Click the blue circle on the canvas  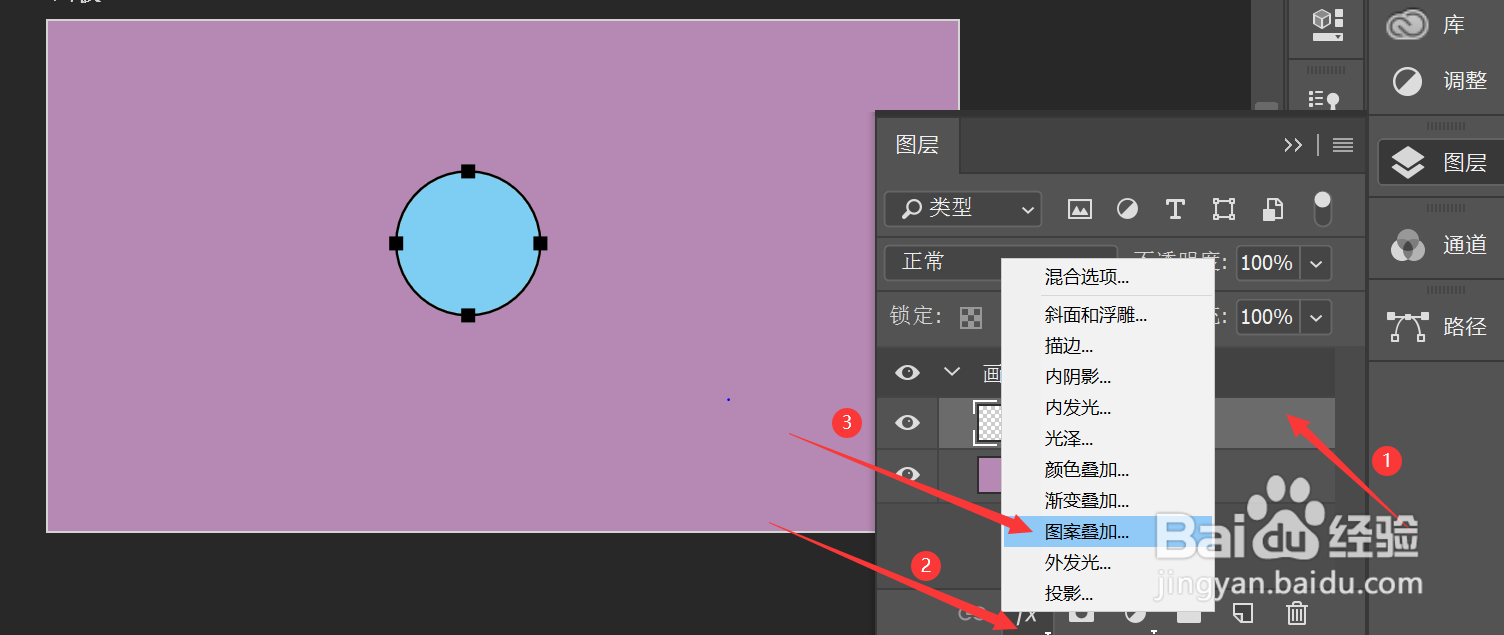click(468, 243)
